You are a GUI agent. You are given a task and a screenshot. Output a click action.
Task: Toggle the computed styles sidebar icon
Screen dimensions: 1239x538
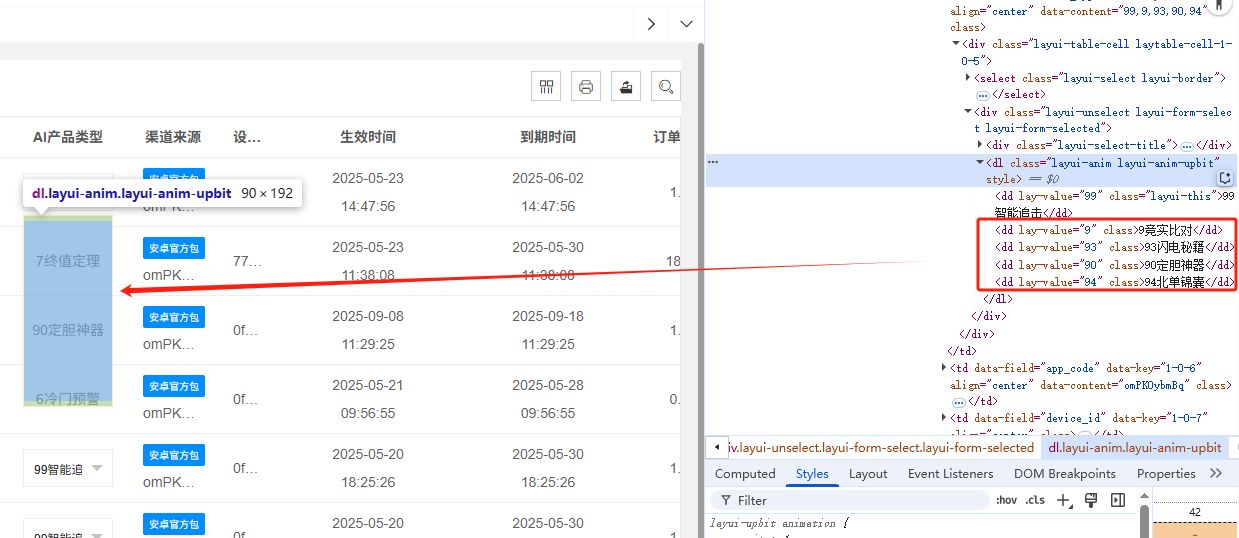click(1118, 500)
